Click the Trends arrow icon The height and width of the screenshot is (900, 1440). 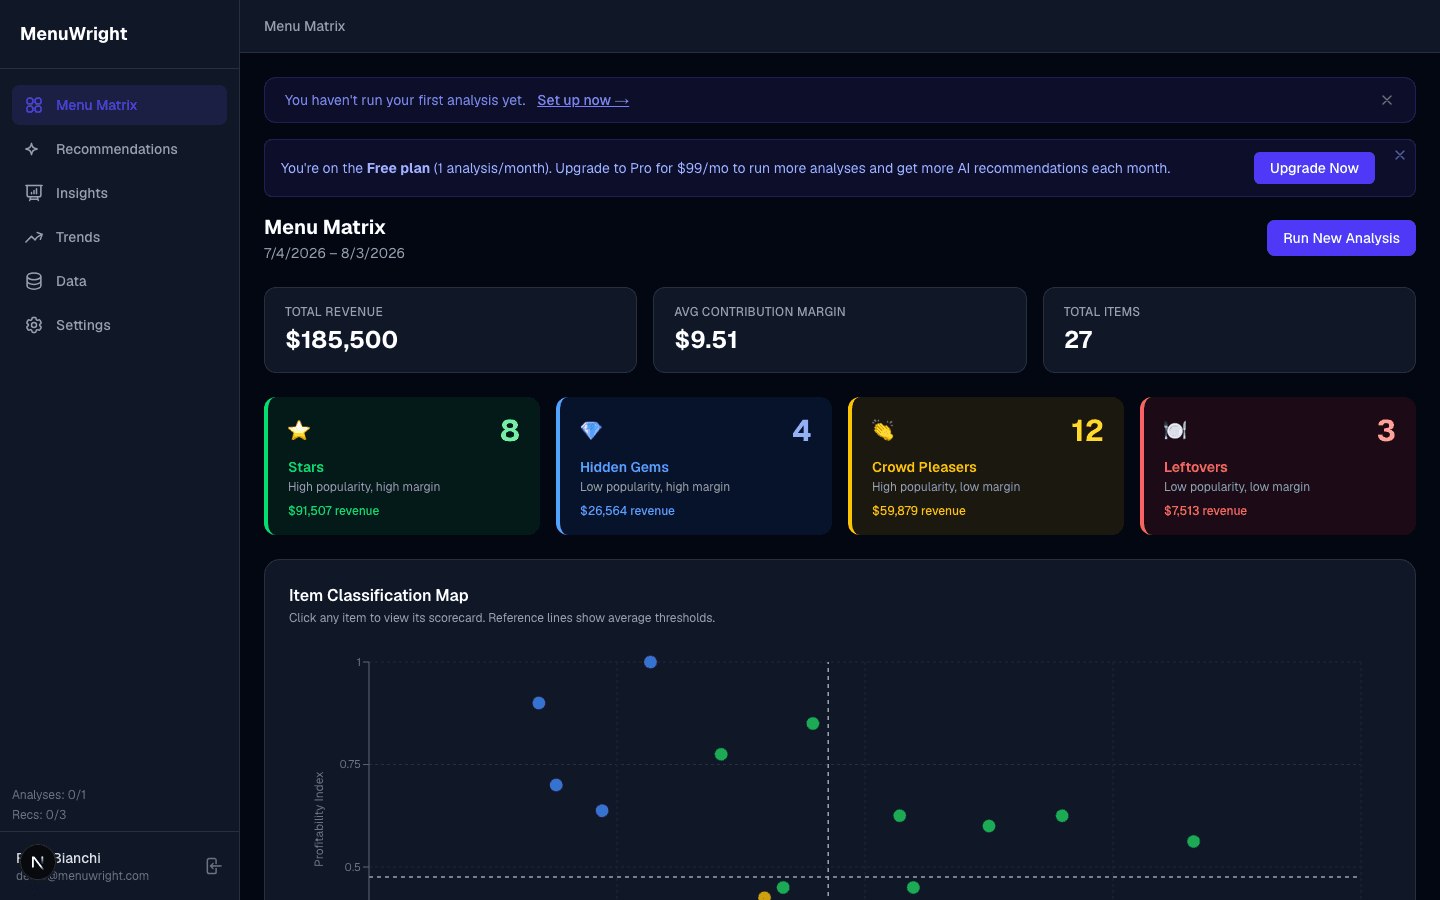[x=34, y=237]
